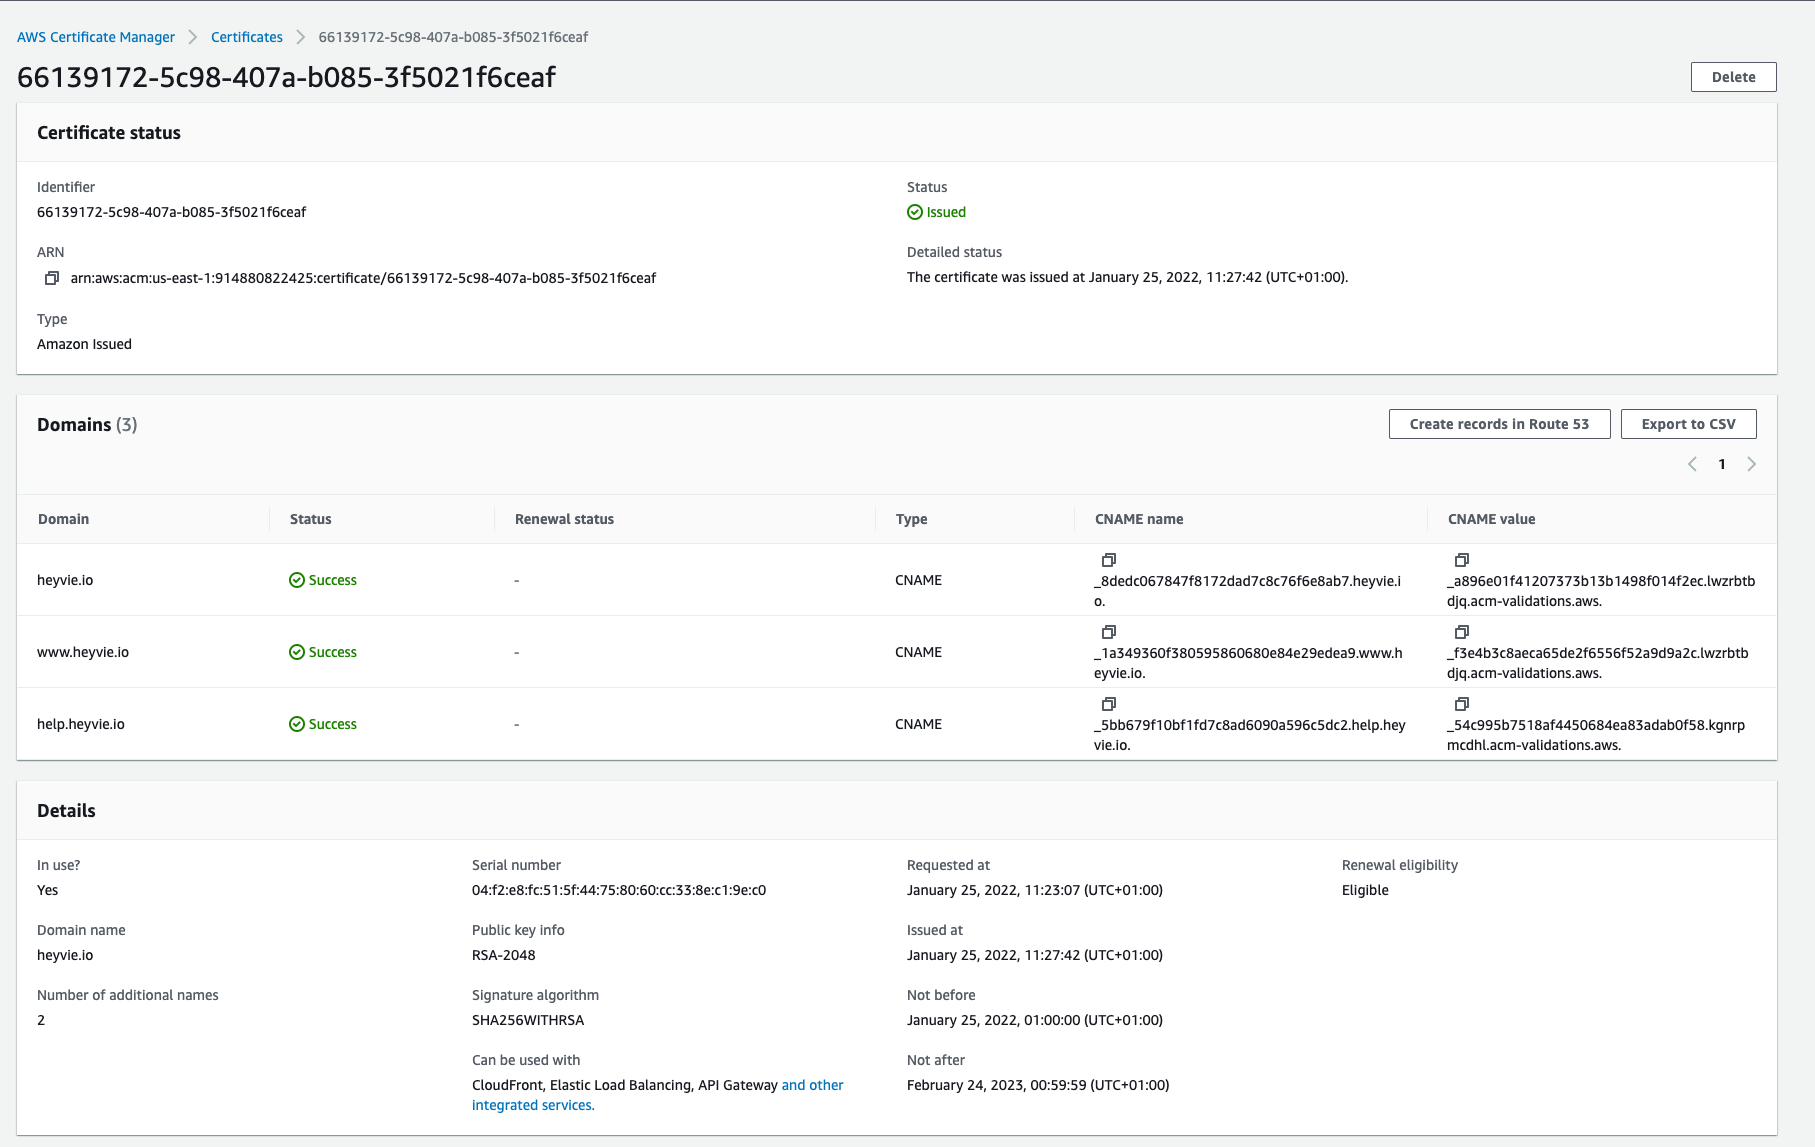Click the page title certificate ID heading
This screenshot has width=1815, height=1147.
point(286,77)
